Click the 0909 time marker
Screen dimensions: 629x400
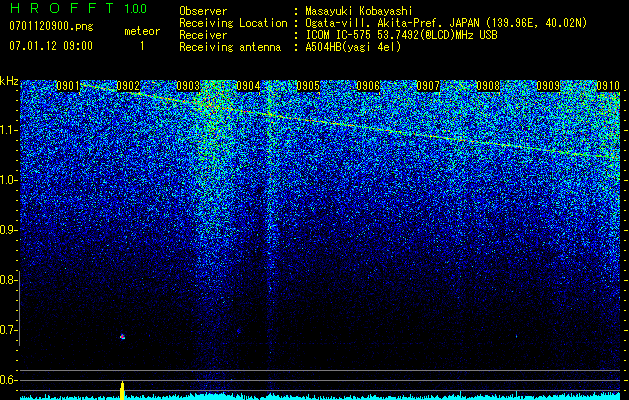pyautogui.click(x=548, y=86)
